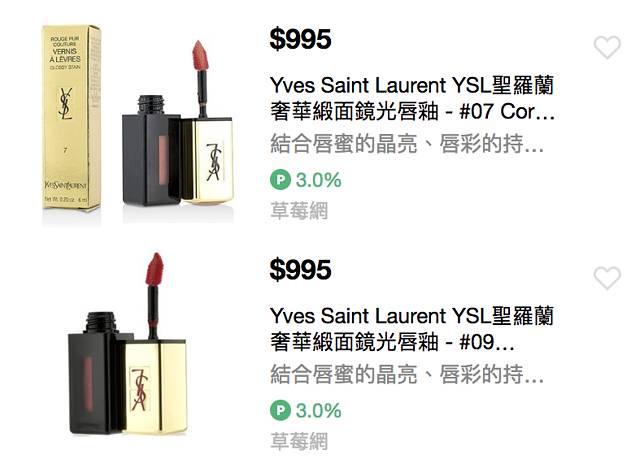Select the $995 price of second product
This screenshot has height=463, width=644.
pos(300,270)
